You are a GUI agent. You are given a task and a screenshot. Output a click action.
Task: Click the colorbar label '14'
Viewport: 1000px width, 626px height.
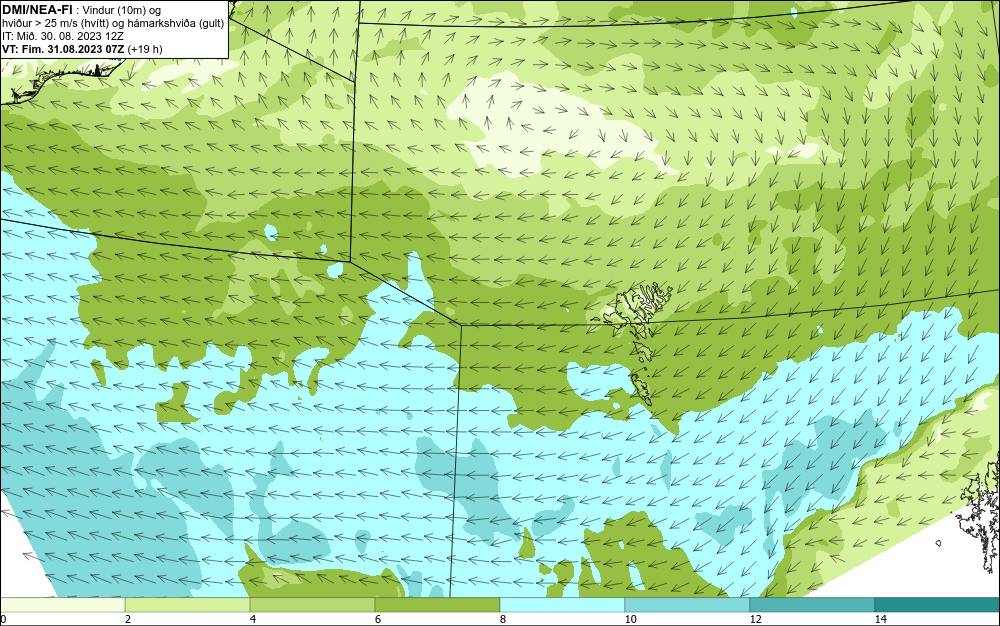click(x=881, y=620)
